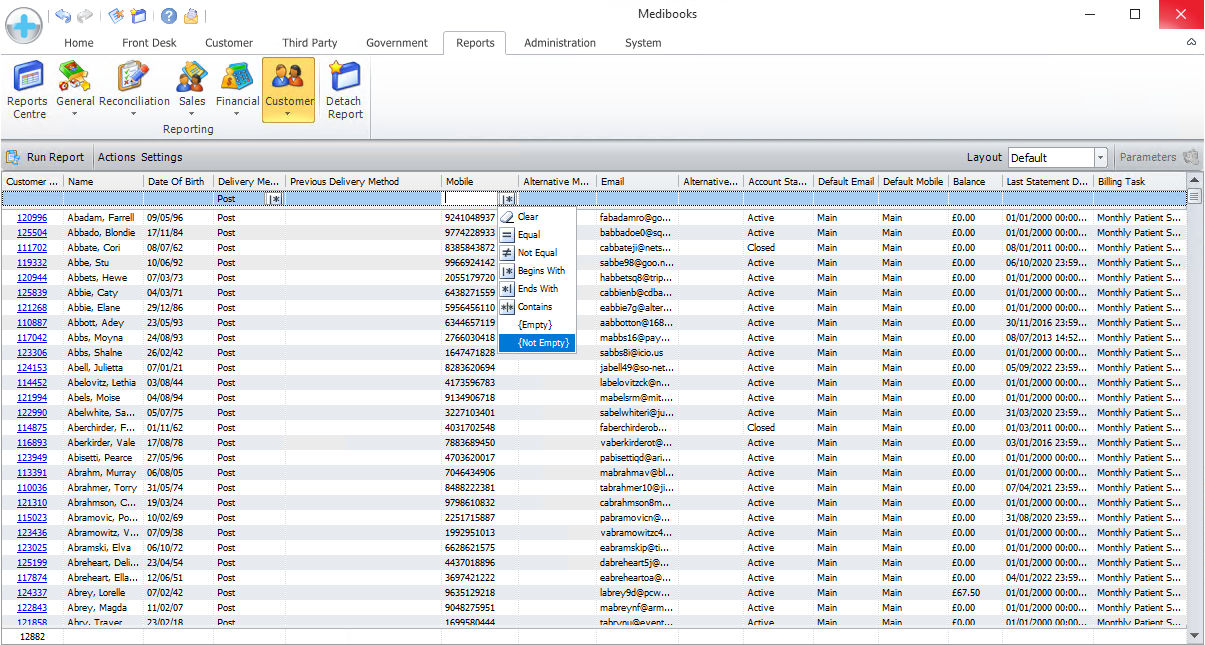The width and height of the screenshot is (1205, 645).
Task: Click the Run Report icon
Action: pos(14,157)
